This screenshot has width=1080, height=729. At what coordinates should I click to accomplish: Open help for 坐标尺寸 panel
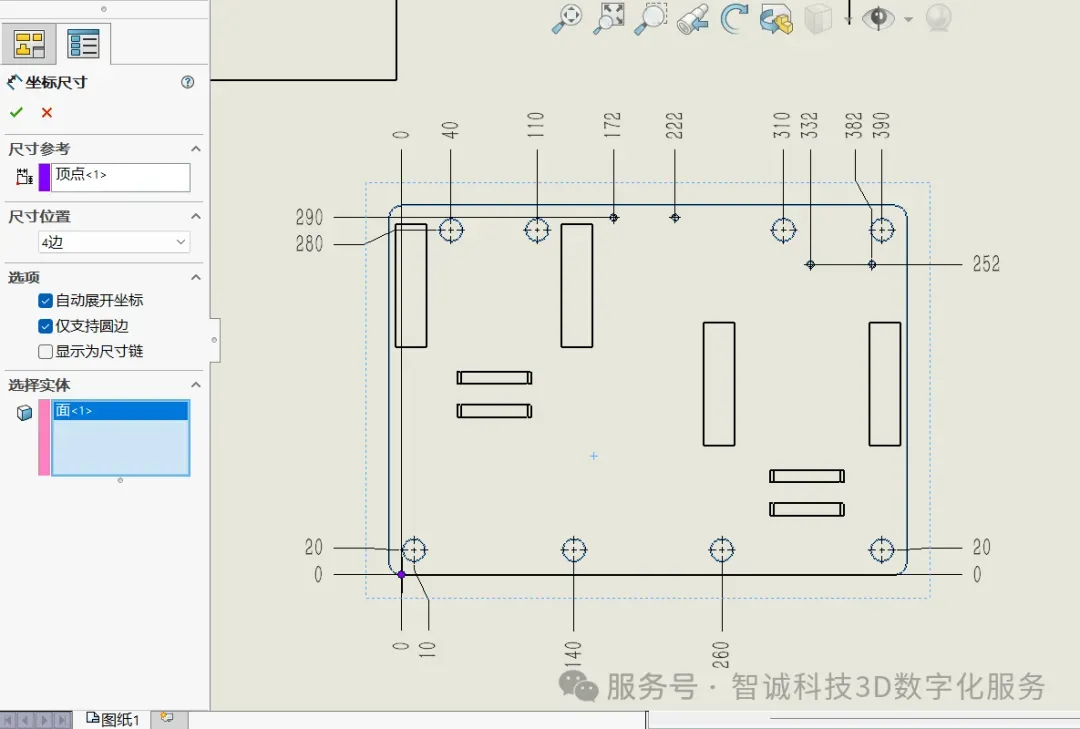click(x=187, y=82)
